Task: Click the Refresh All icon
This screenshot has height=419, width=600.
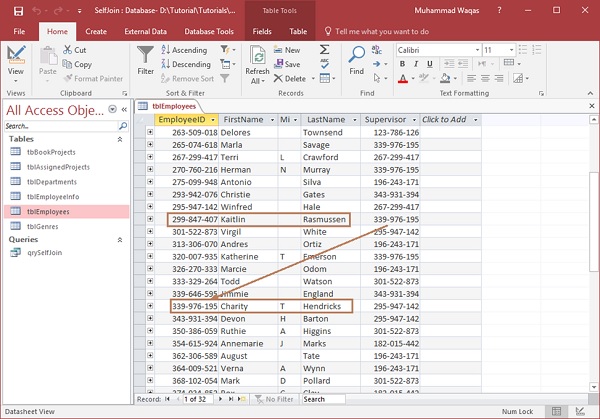Action: pyautogui.click(x=257, y=56)
